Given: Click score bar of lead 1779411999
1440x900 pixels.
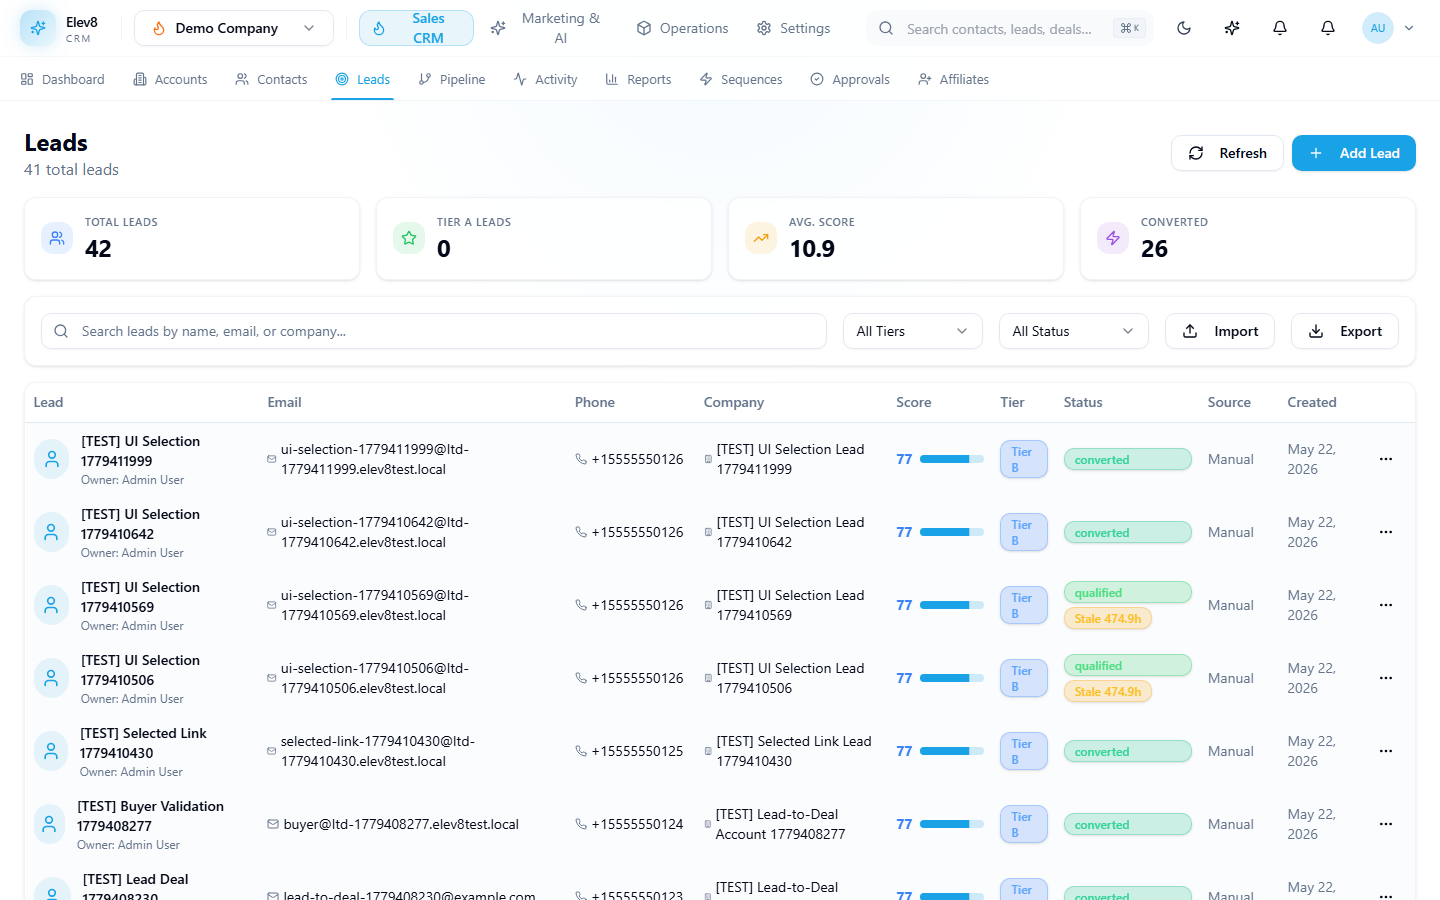Looking at the screenshot, I should 951,459.
